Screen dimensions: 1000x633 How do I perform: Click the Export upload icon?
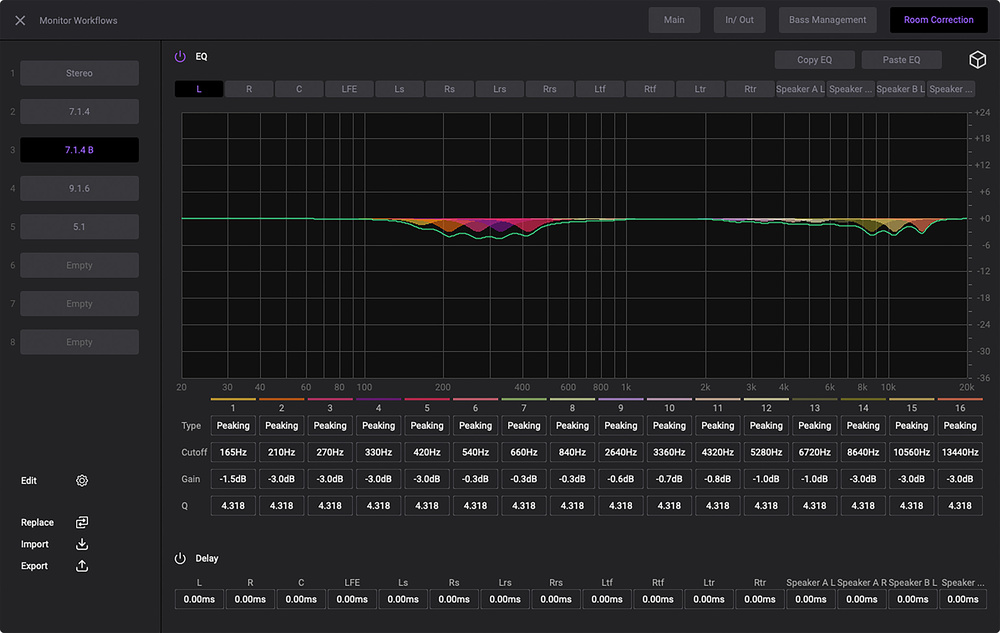click(x=82, y=566)
